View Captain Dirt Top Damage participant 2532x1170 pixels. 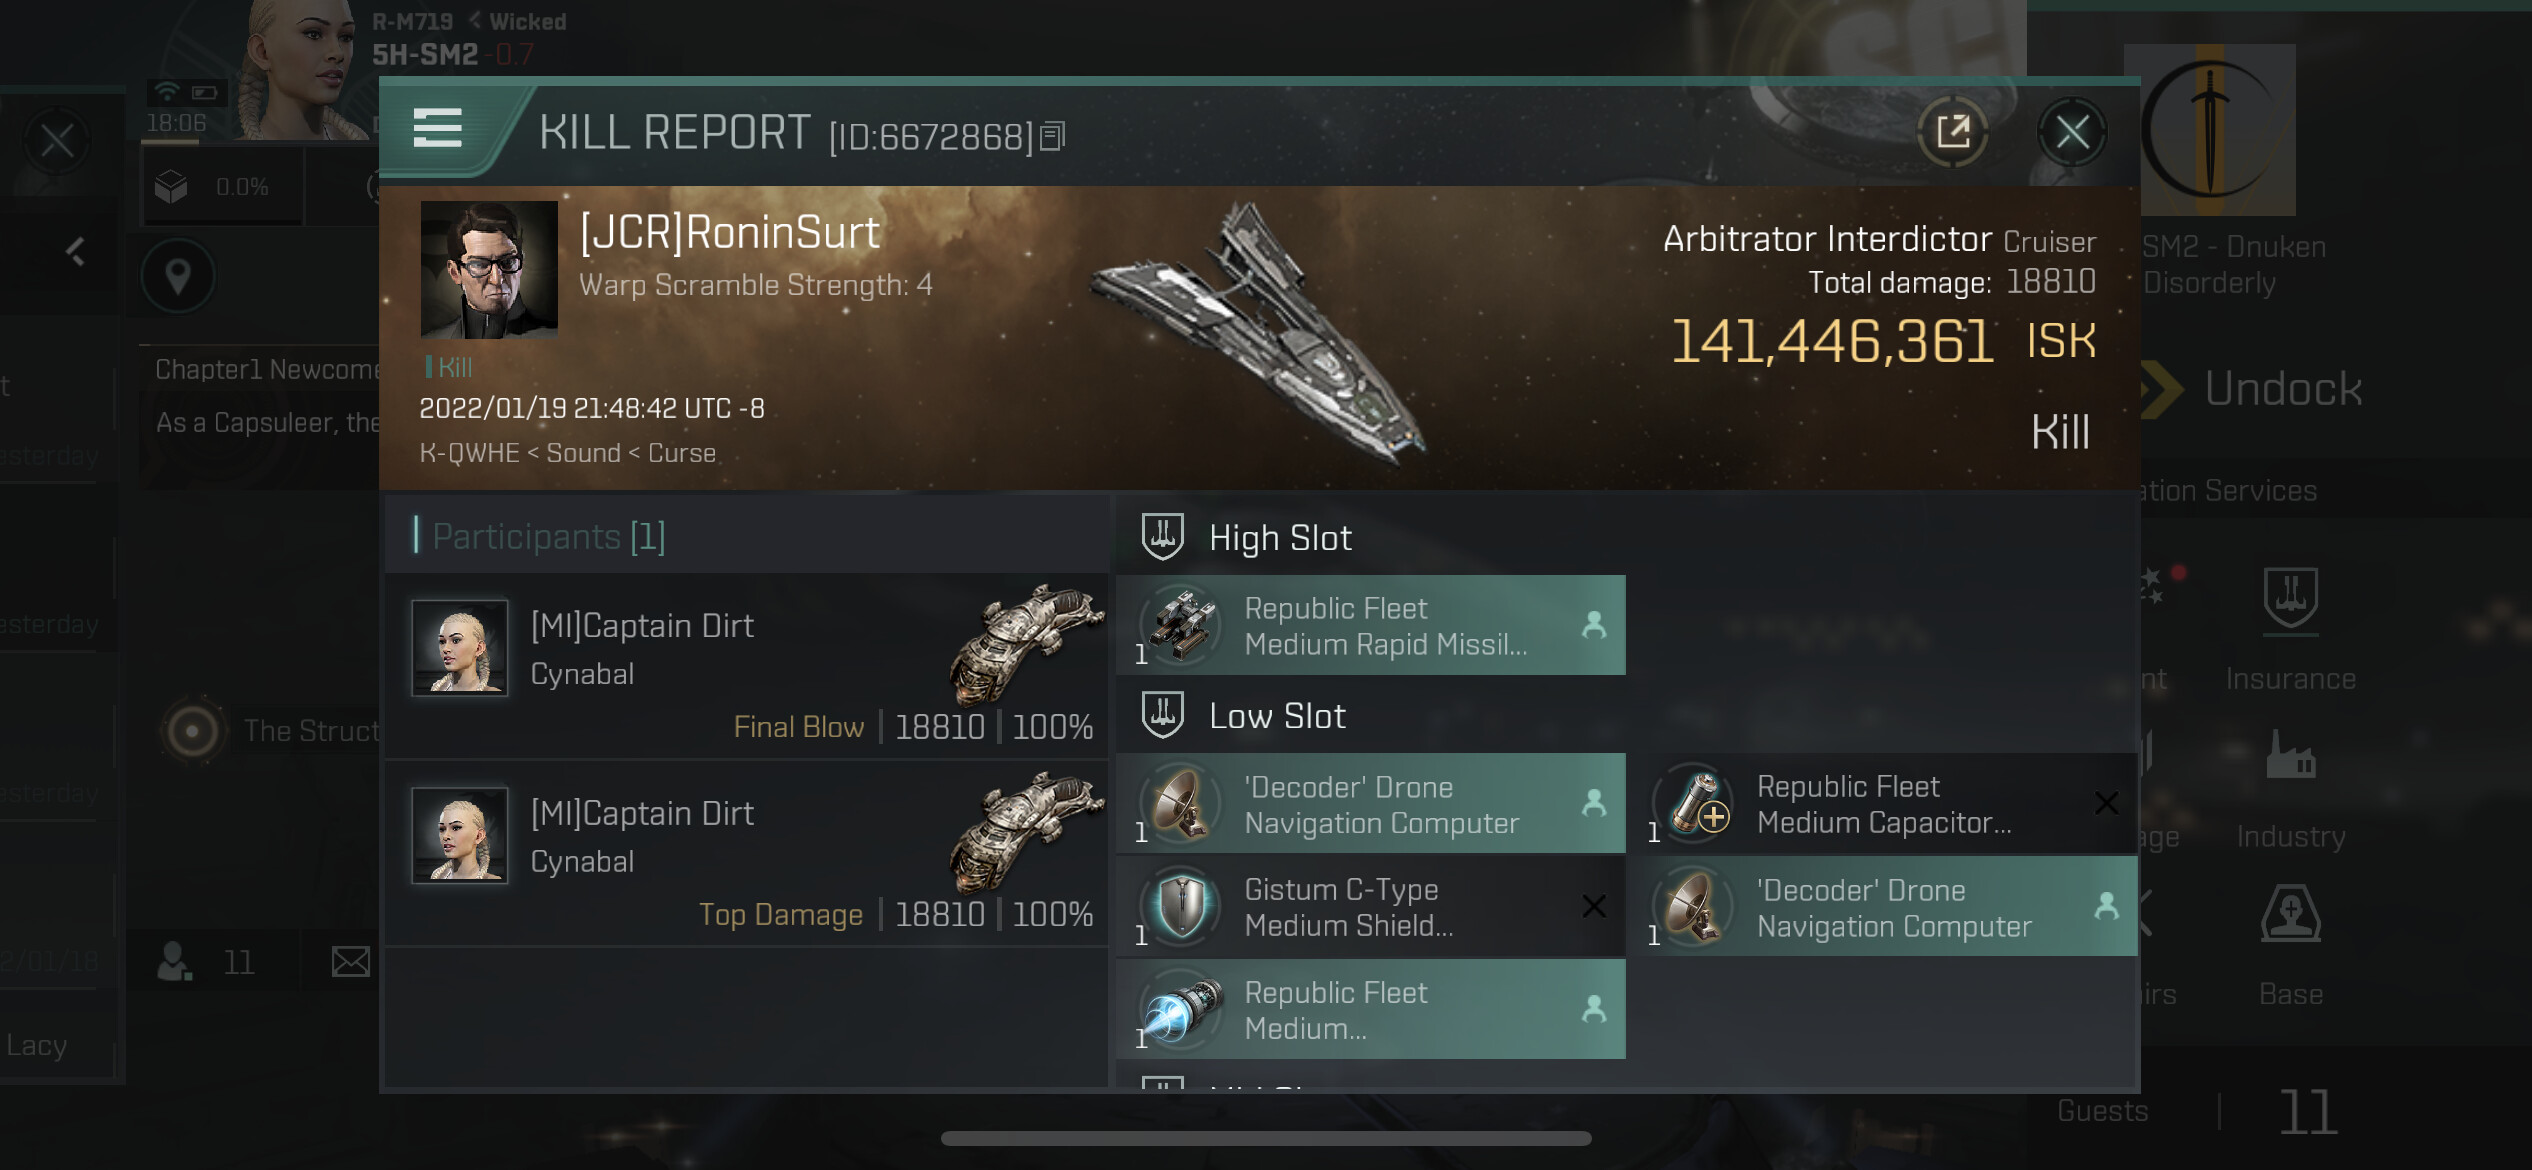pos(746,853)
